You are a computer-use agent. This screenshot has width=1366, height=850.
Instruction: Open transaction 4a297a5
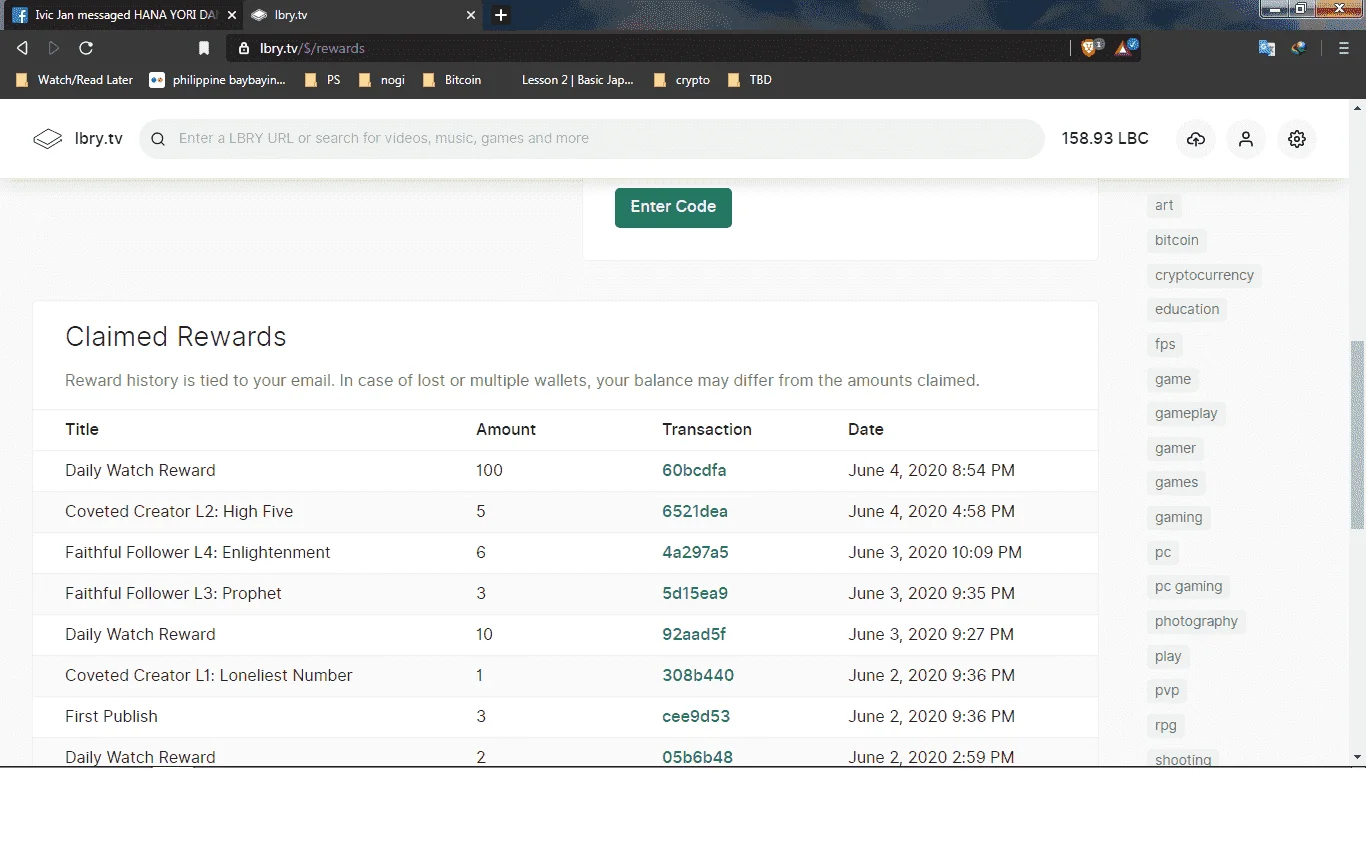tap(695, 552)
